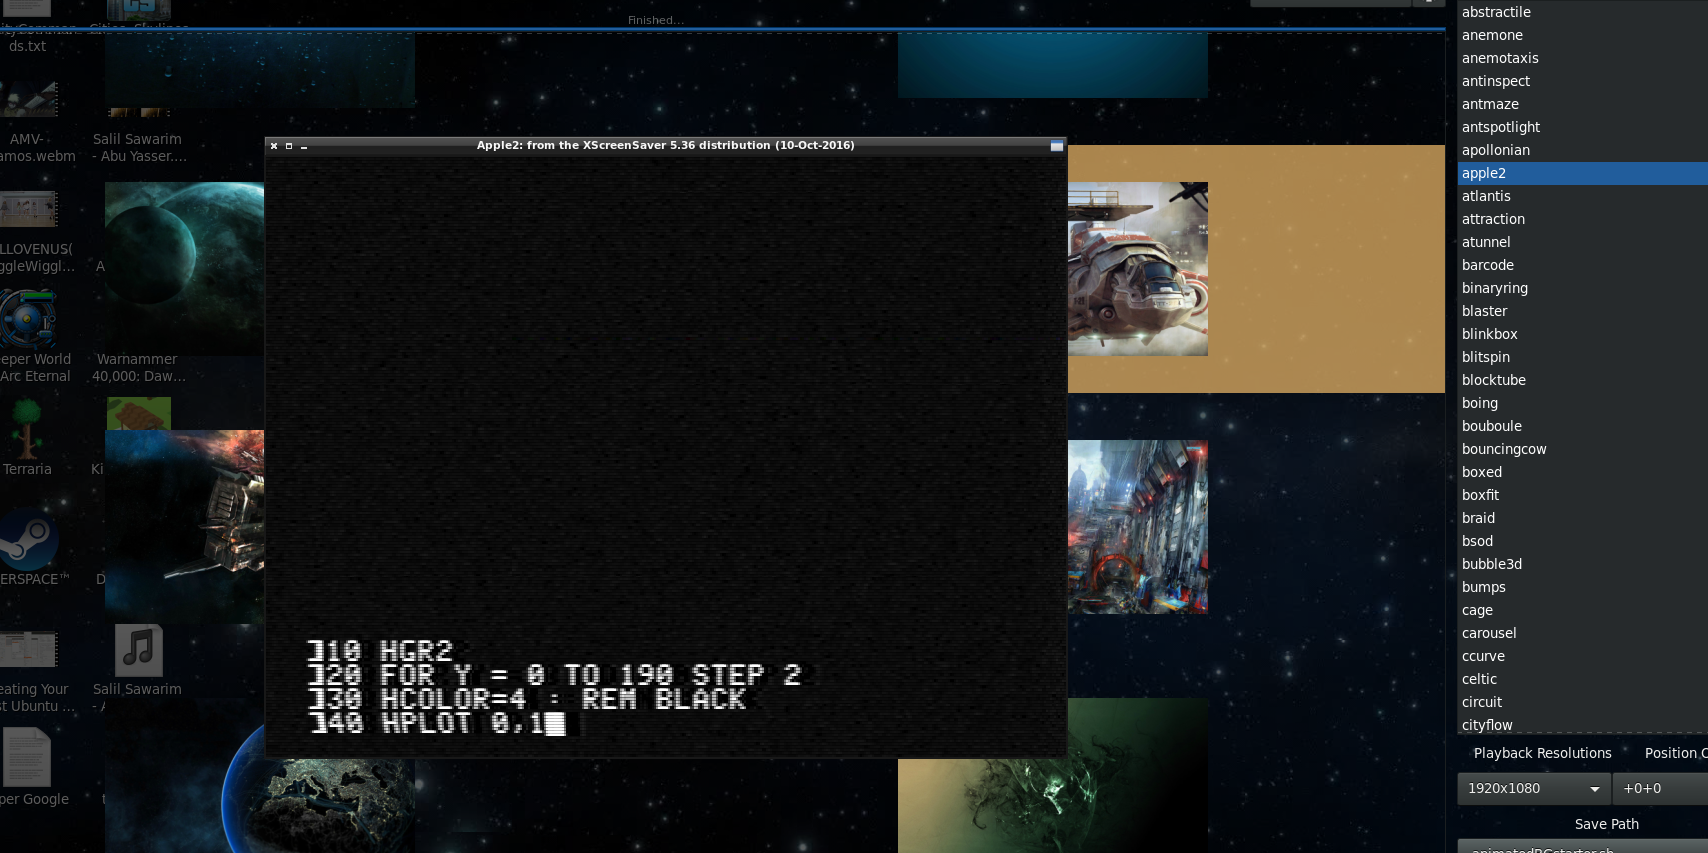
Task: Minimize the Apple2 screensaver window
Action: pos(304,146)
